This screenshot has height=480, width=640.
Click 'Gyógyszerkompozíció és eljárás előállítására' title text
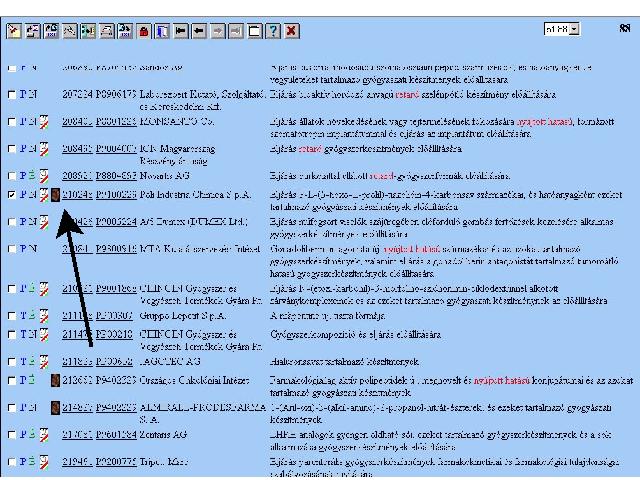356,335
